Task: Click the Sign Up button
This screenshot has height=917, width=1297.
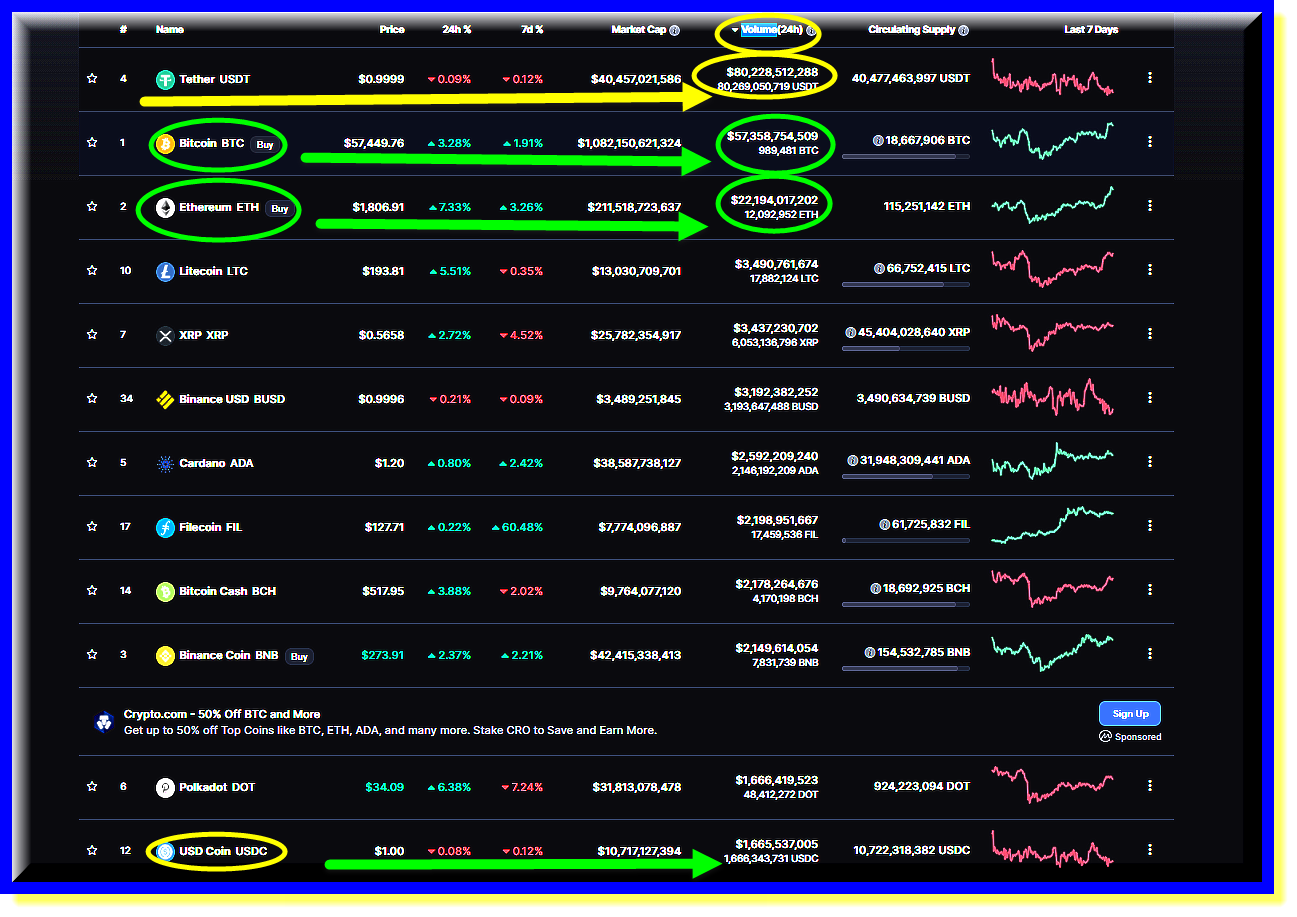Action: 1130,713
